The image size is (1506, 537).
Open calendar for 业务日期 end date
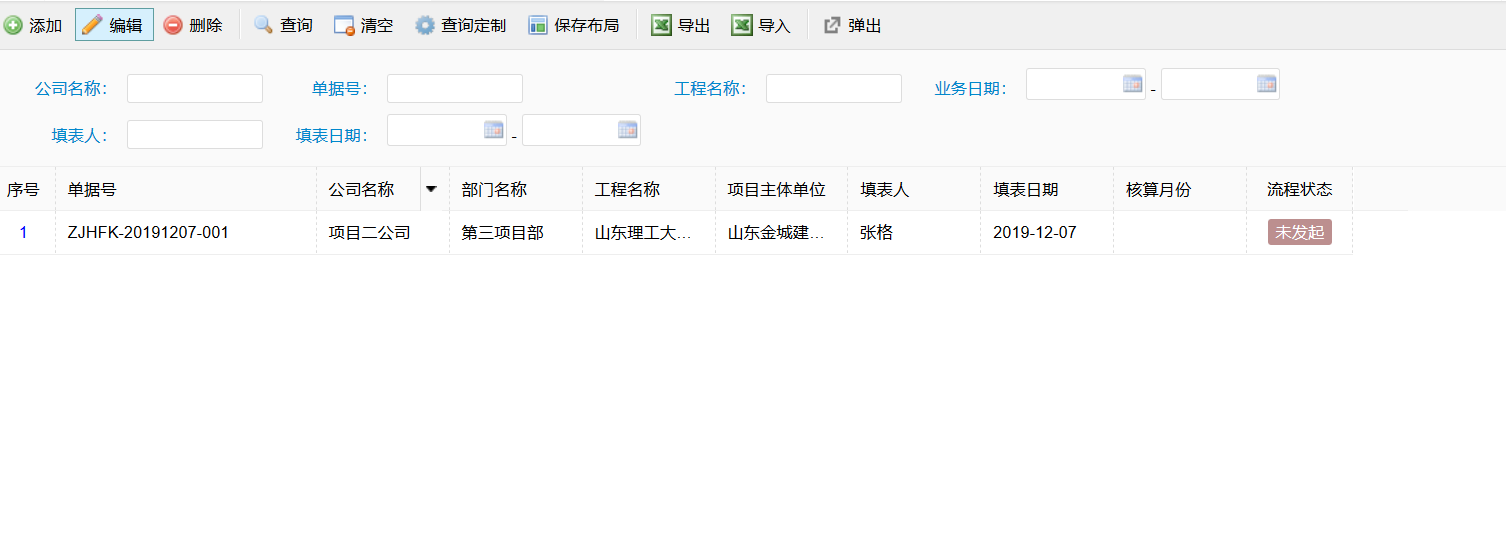pos(1266,84)
